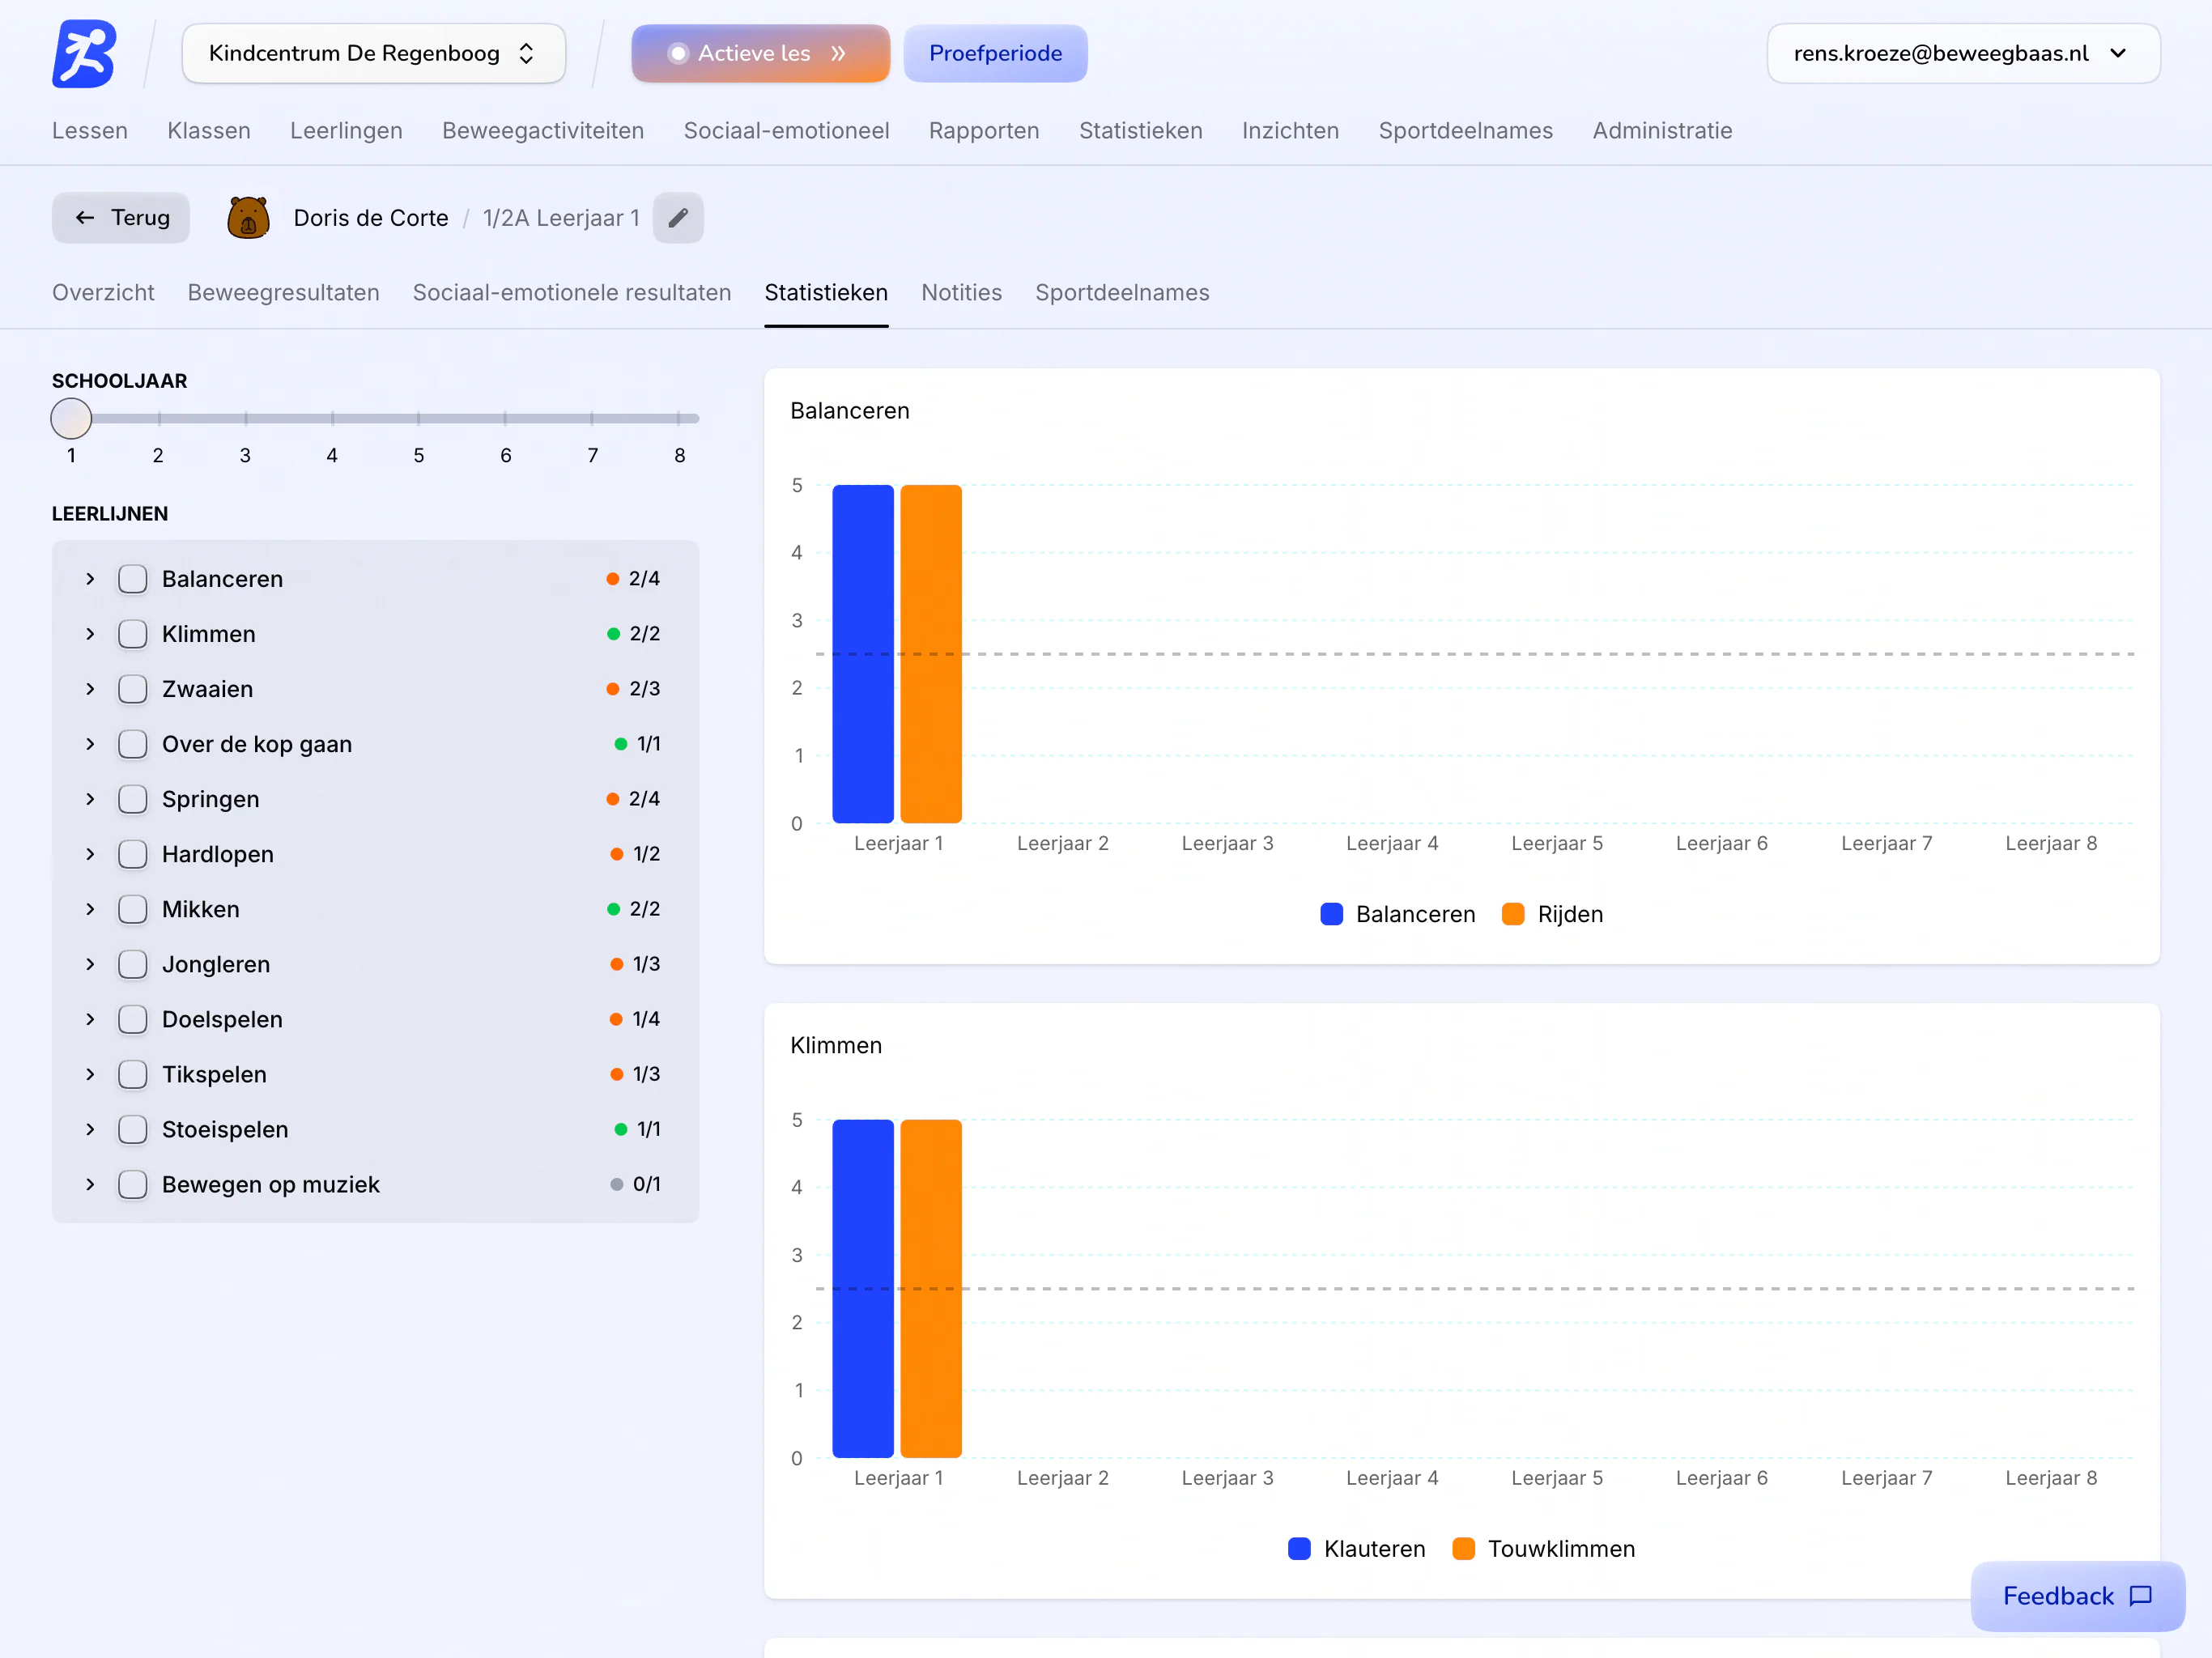Click the bear avatar of Doris de Corte
Screen dimensions: 2212x1658
(248, 218)
